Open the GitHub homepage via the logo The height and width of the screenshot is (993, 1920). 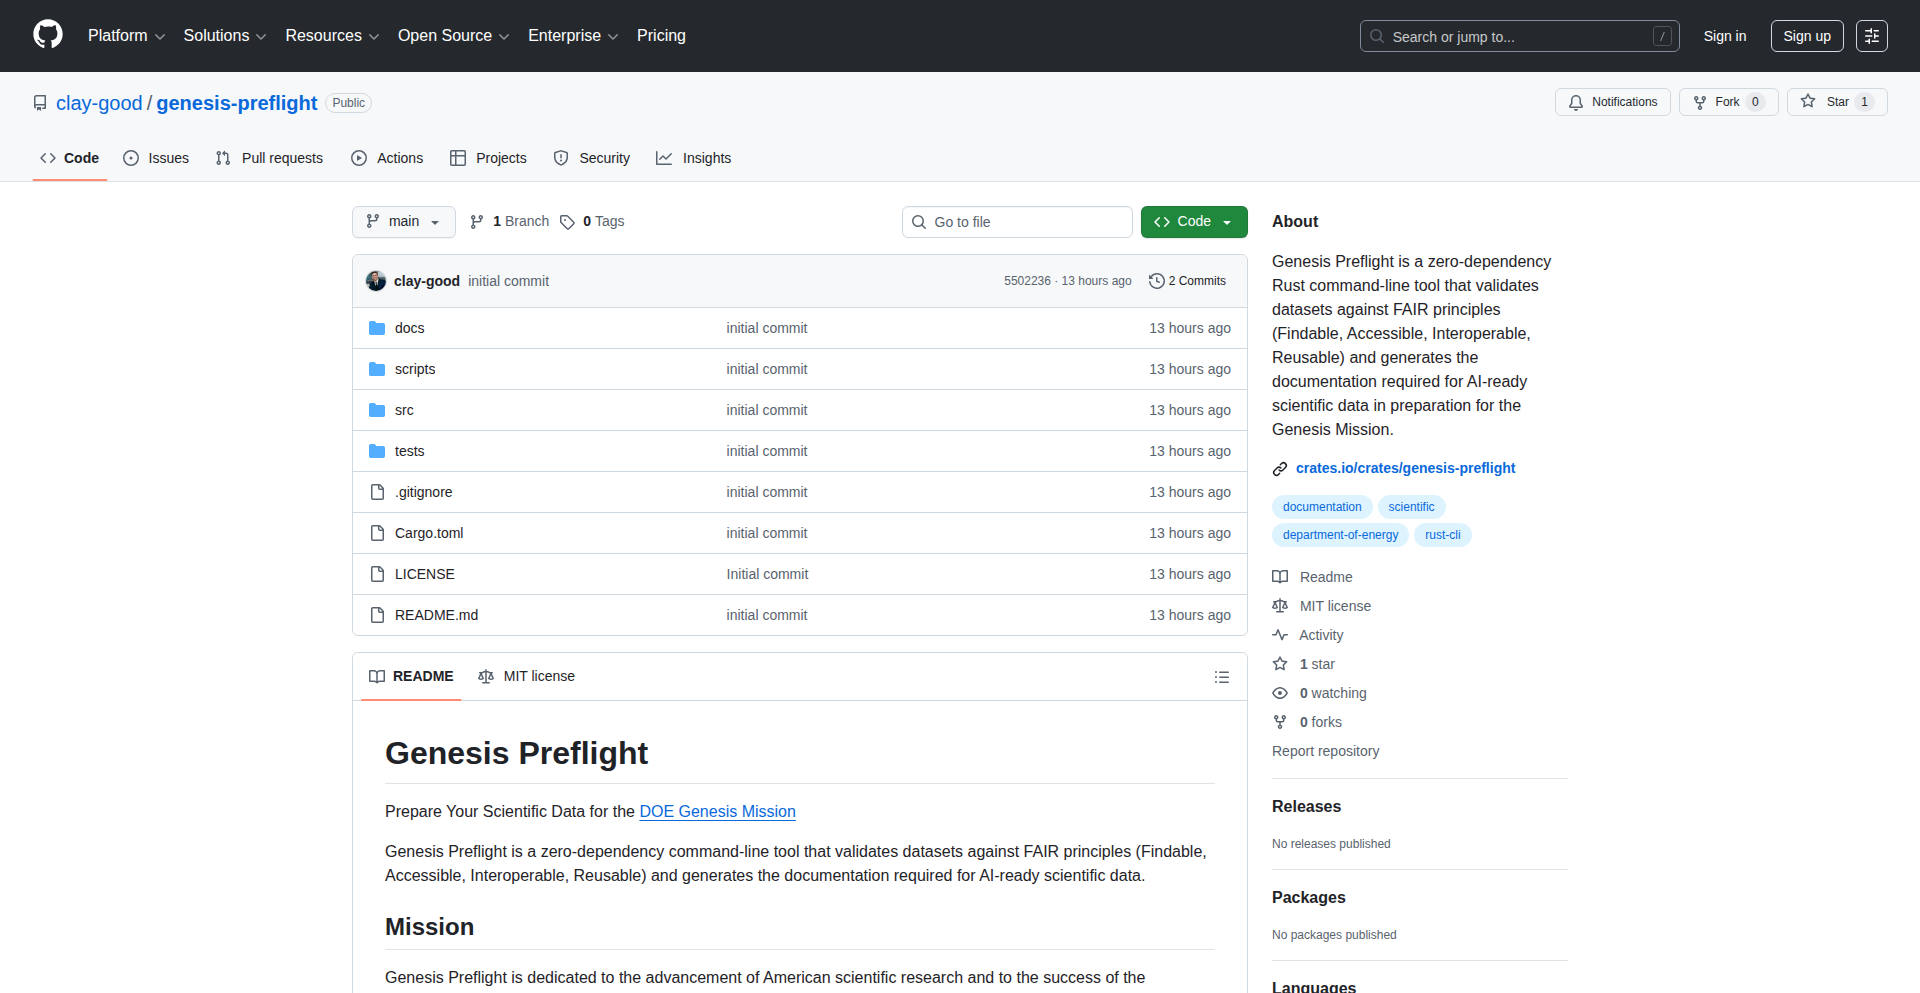[46, 35]
